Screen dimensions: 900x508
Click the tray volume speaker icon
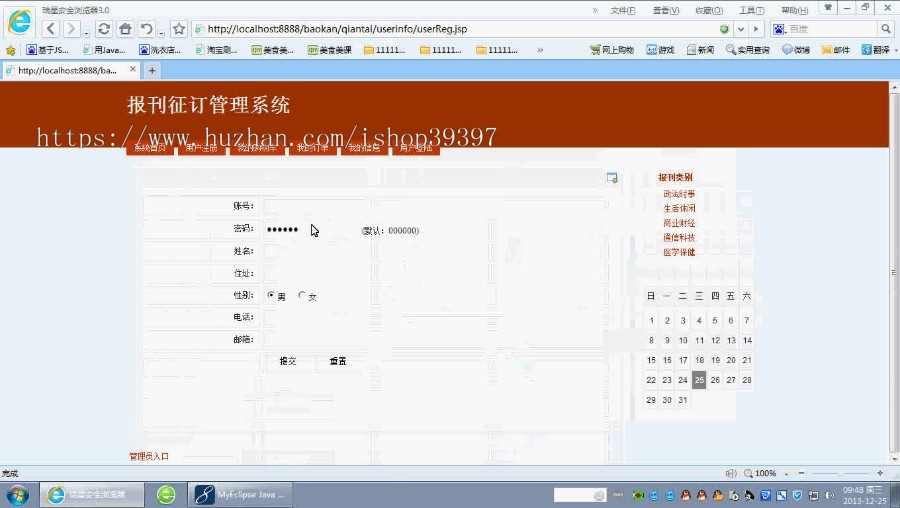tap(829, 495)
